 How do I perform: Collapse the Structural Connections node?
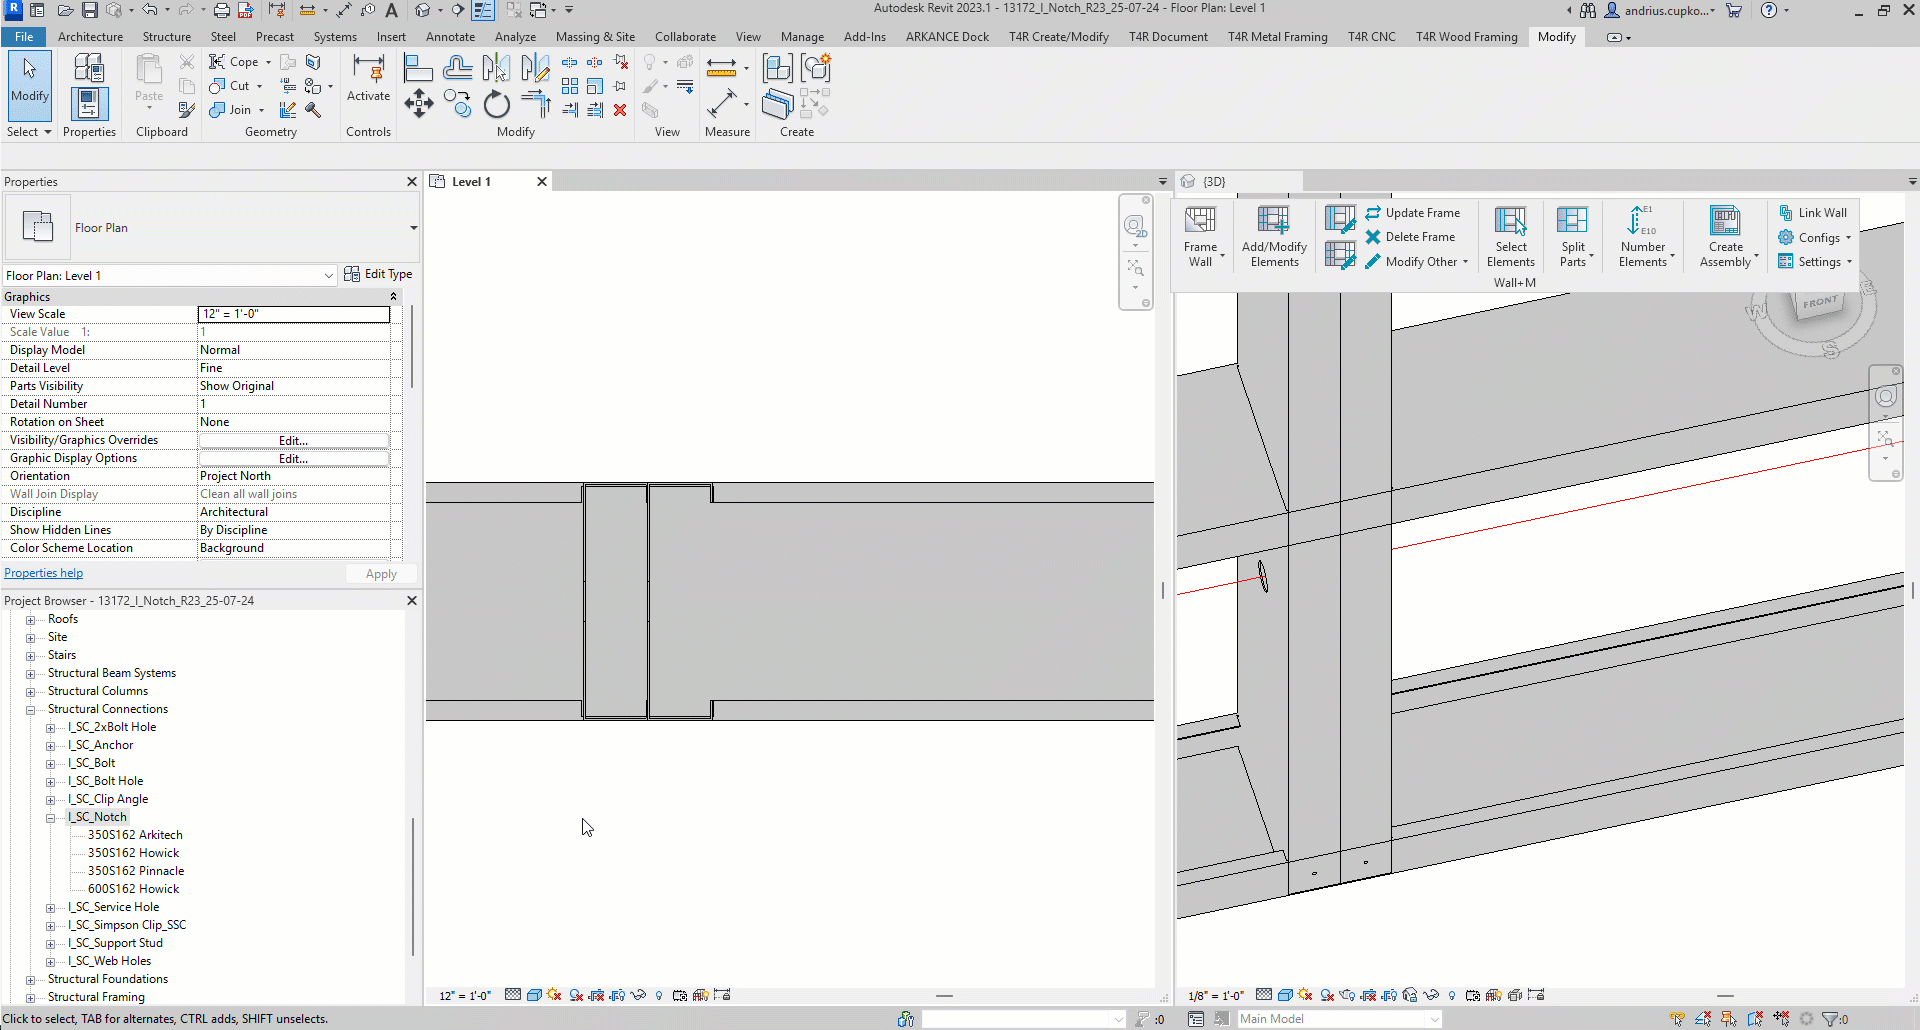click(30, 709)
